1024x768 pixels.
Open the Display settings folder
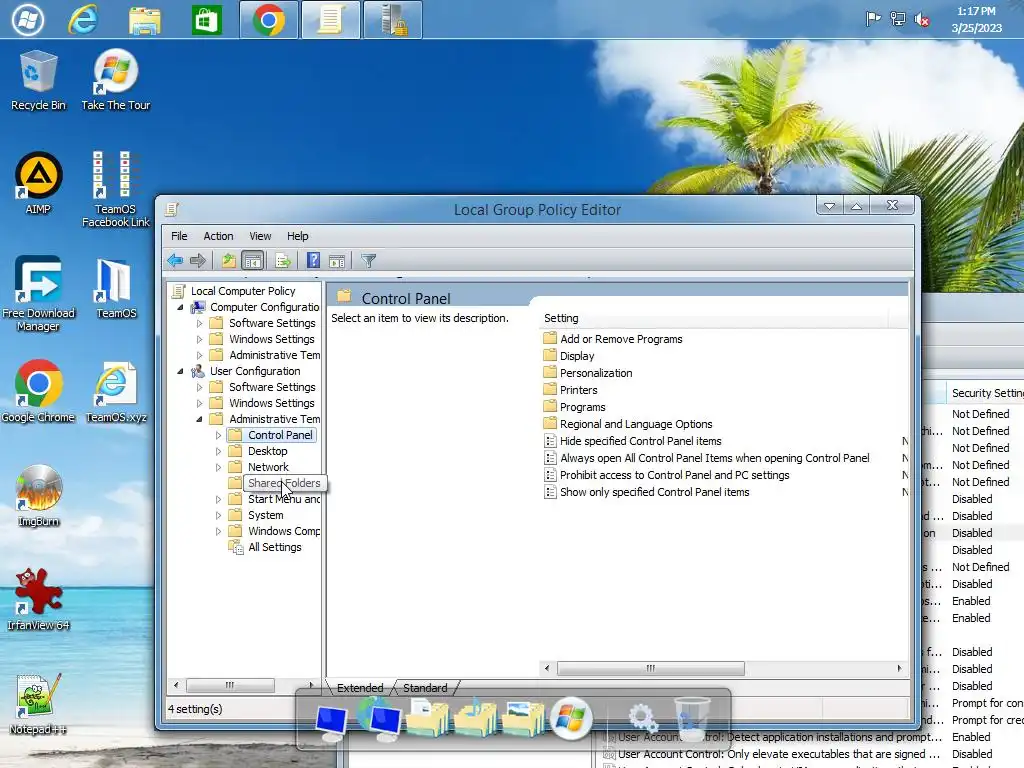click(577, 356)
